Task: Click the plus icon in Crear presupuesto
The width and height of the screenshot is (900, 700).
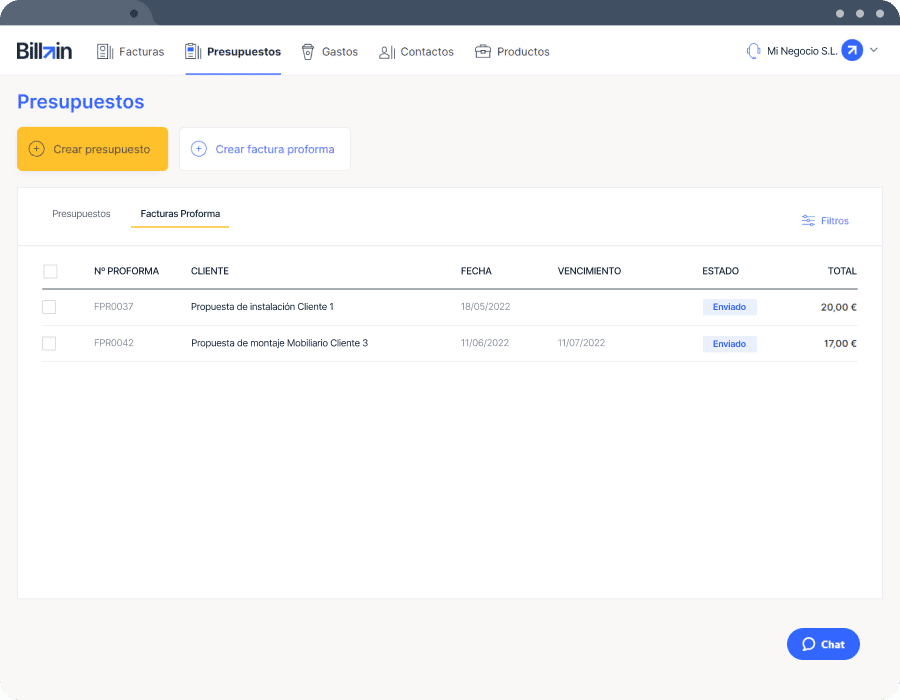Action: point(36,149)
